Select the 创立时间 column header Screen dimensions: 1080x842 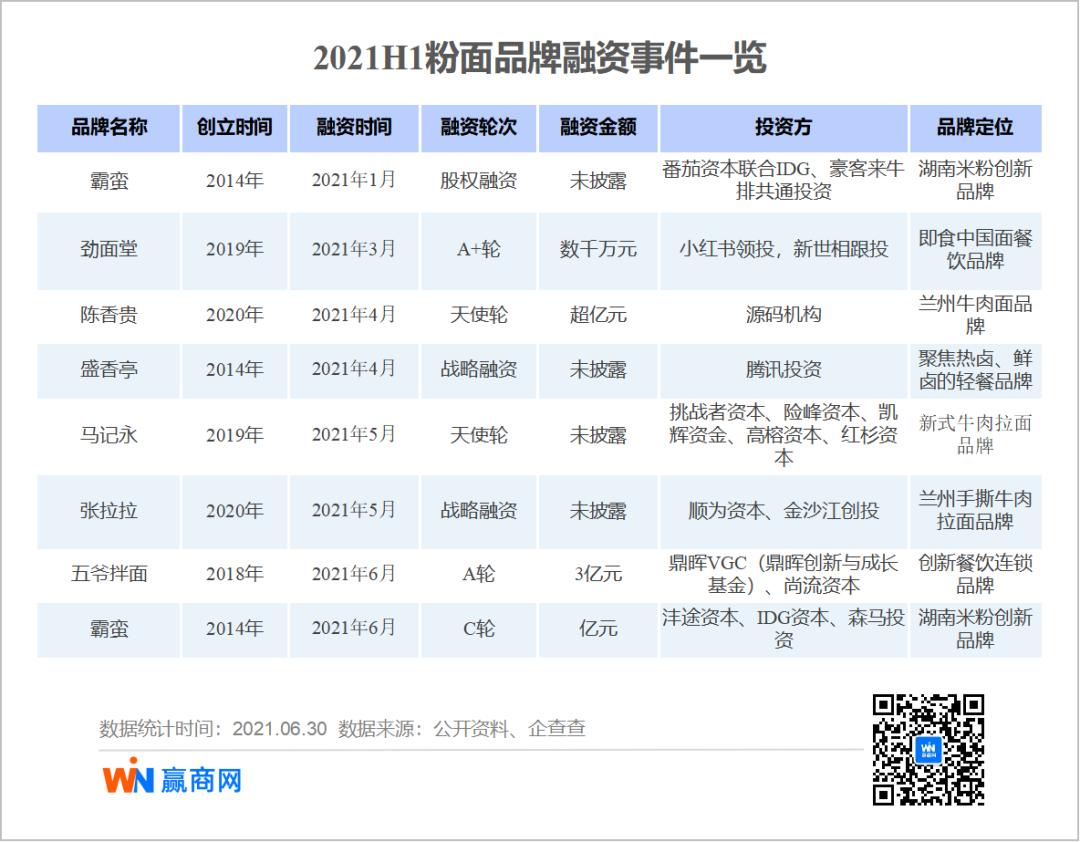pyautogui.click(x=236, y=128)
